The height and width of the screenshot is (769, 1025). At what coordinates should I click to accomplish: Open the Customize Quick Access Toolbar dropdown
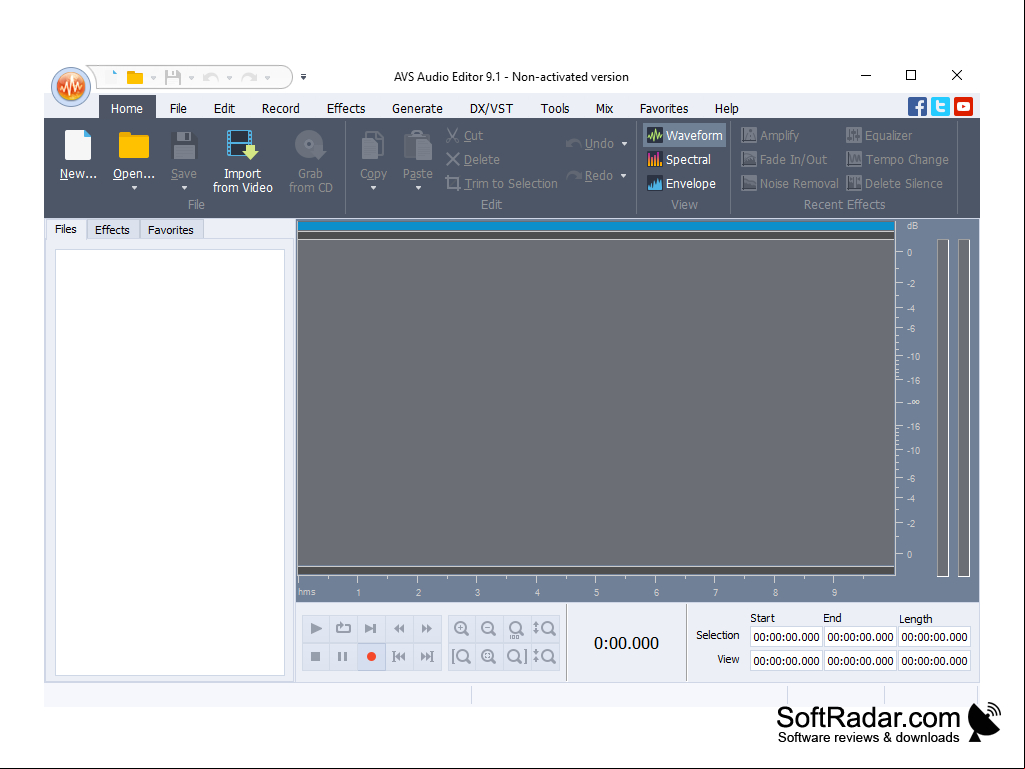pos(303,77)
